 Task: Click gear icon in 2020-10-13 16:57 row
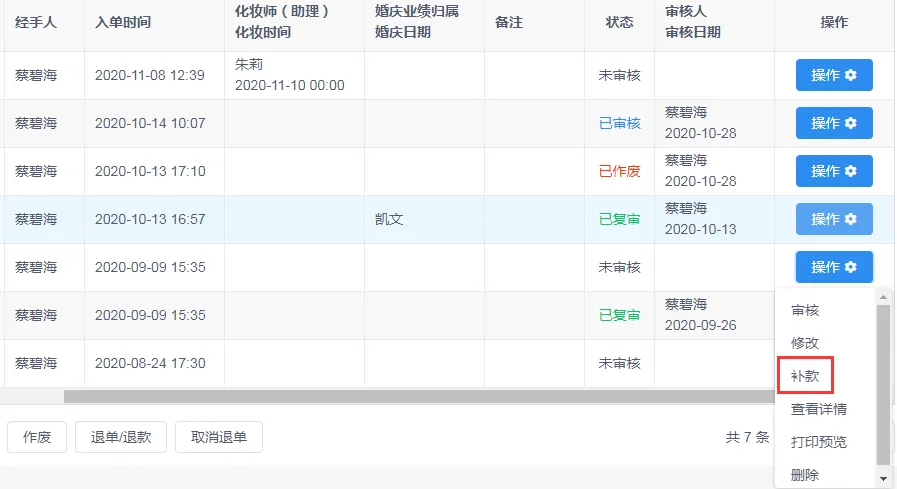[x=851, y=219]
